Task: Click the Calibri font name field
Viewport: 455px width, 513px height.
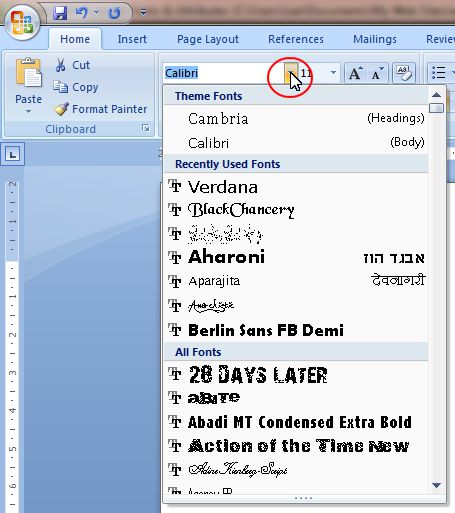Action: click(223, 73)
